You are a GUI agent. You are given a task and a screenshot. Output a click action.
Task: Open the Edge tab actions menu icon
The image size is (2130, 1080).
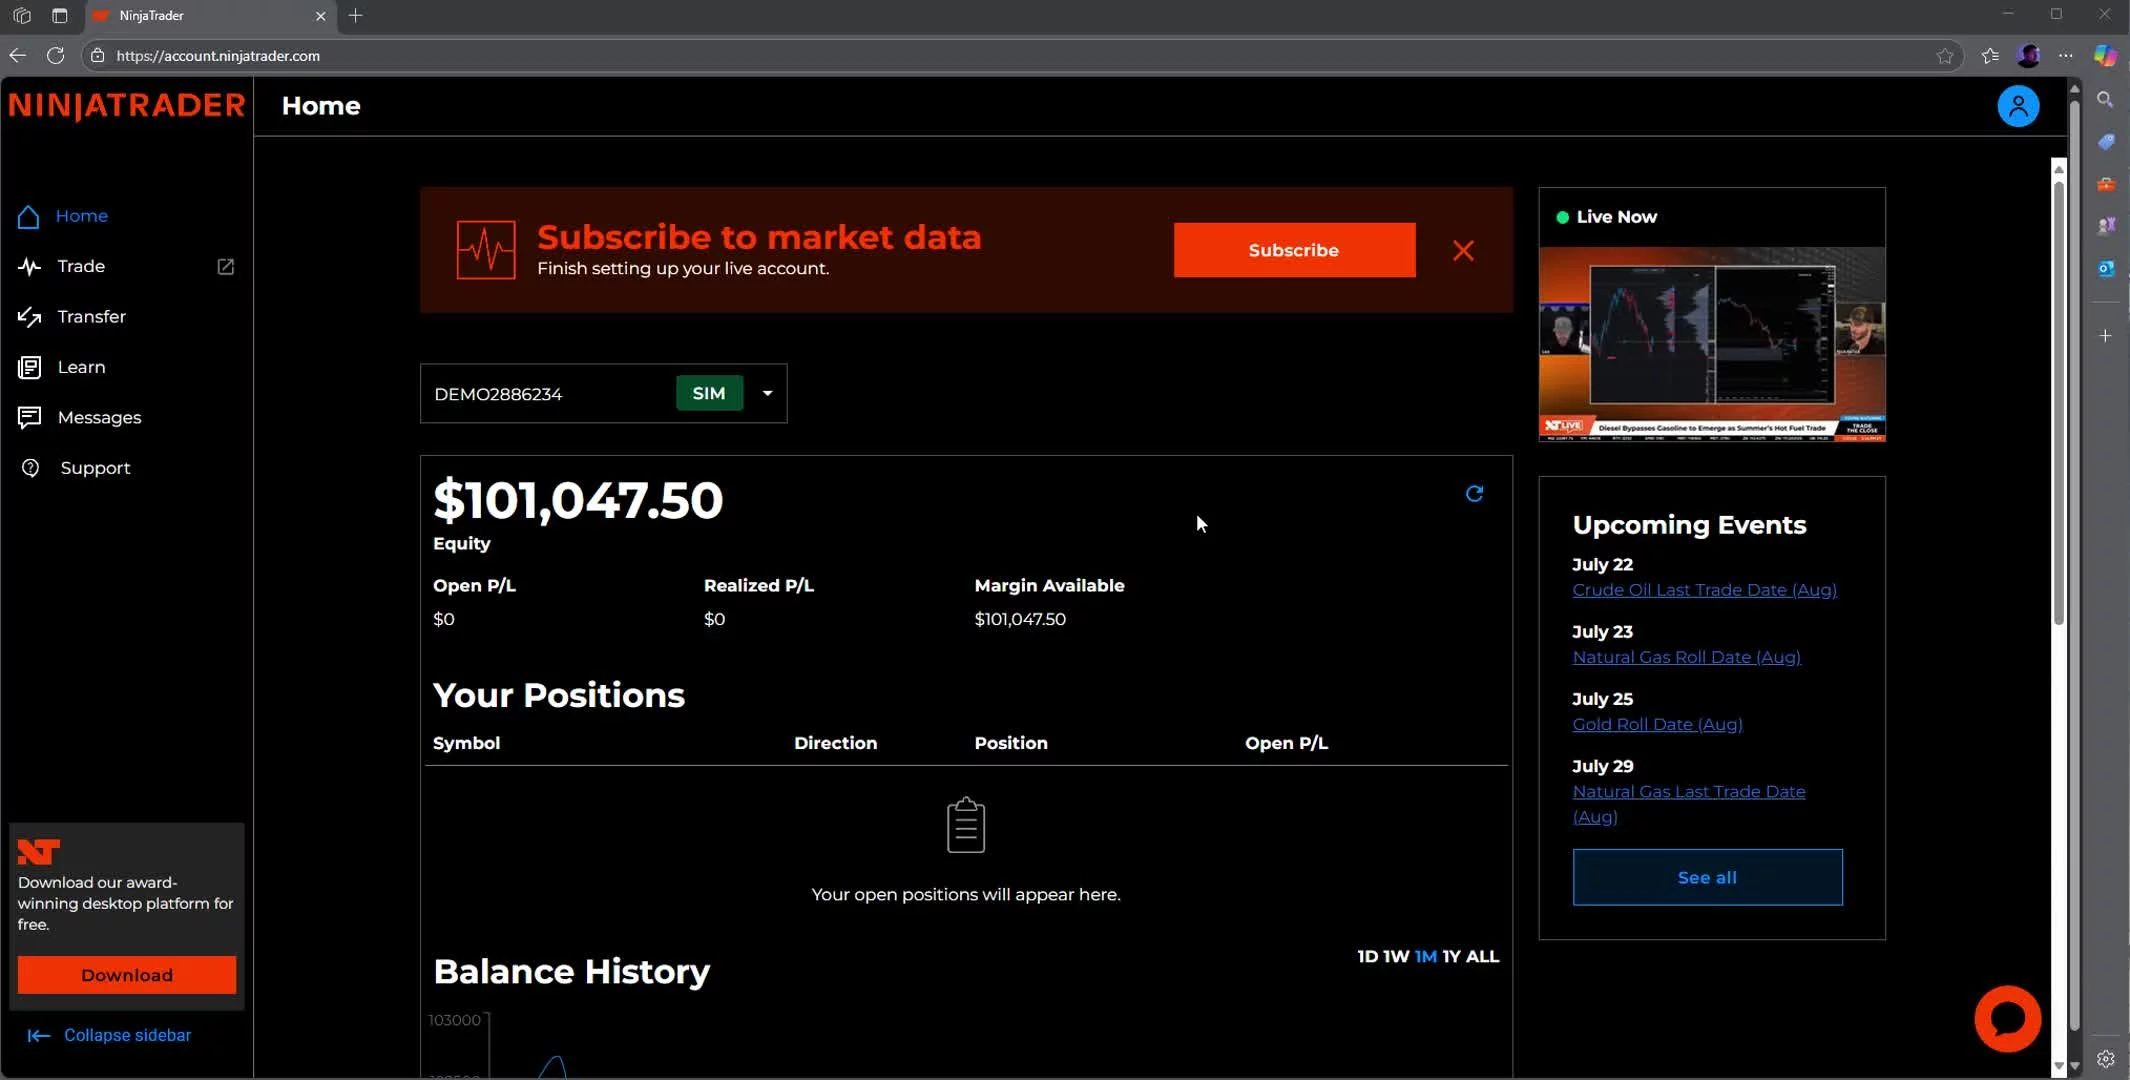point(60,16)
